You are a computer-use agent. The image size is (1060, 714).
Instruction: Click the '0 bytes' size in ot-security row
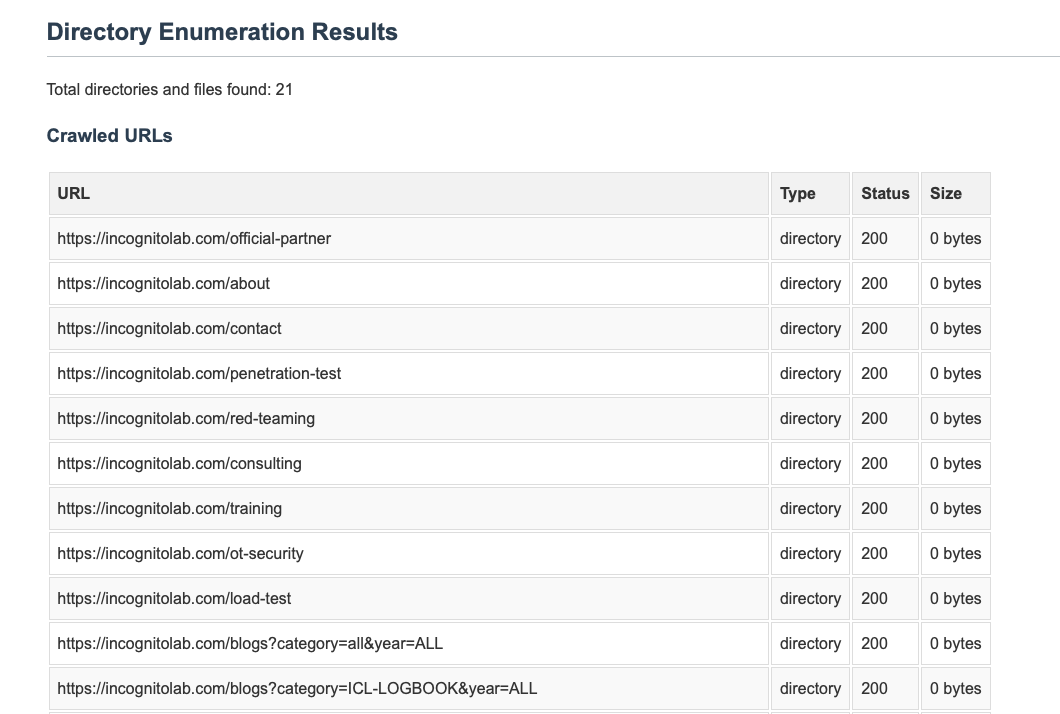coord(955,553)
